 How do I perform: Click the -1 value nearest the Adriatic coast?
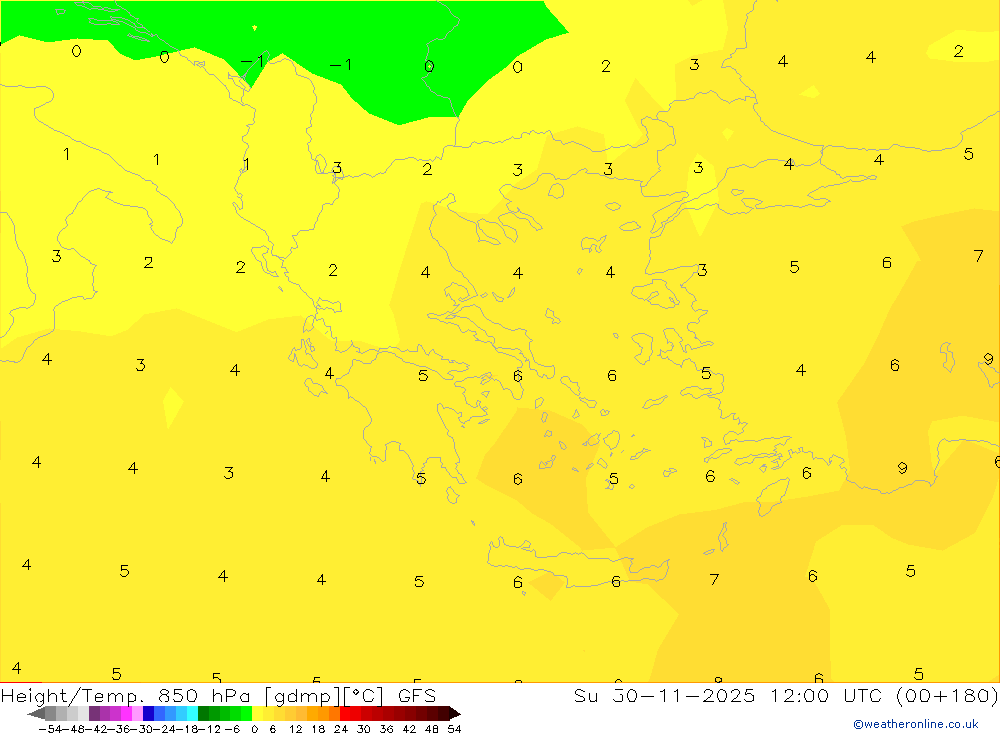[253, 61]
